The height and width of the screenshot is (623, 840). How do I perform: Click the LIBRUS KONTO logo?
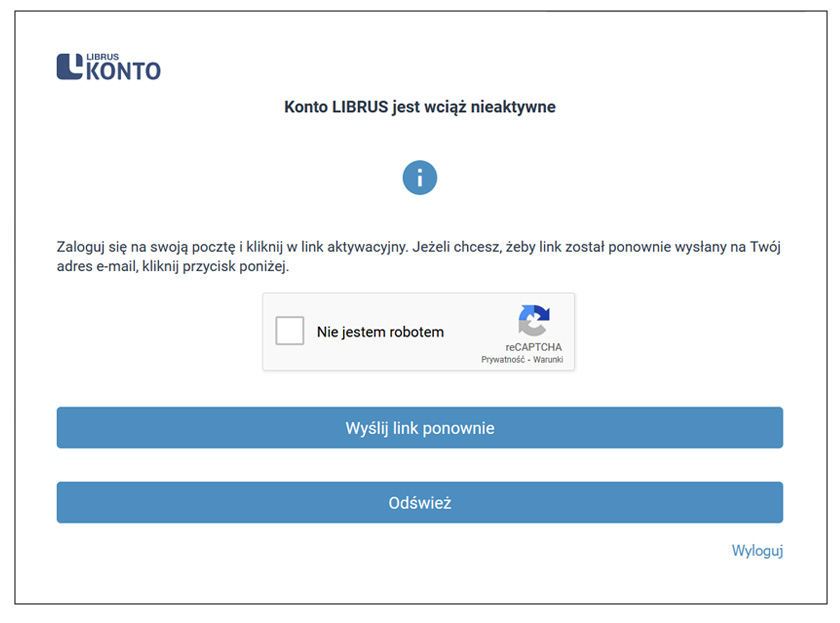(109, 66)
